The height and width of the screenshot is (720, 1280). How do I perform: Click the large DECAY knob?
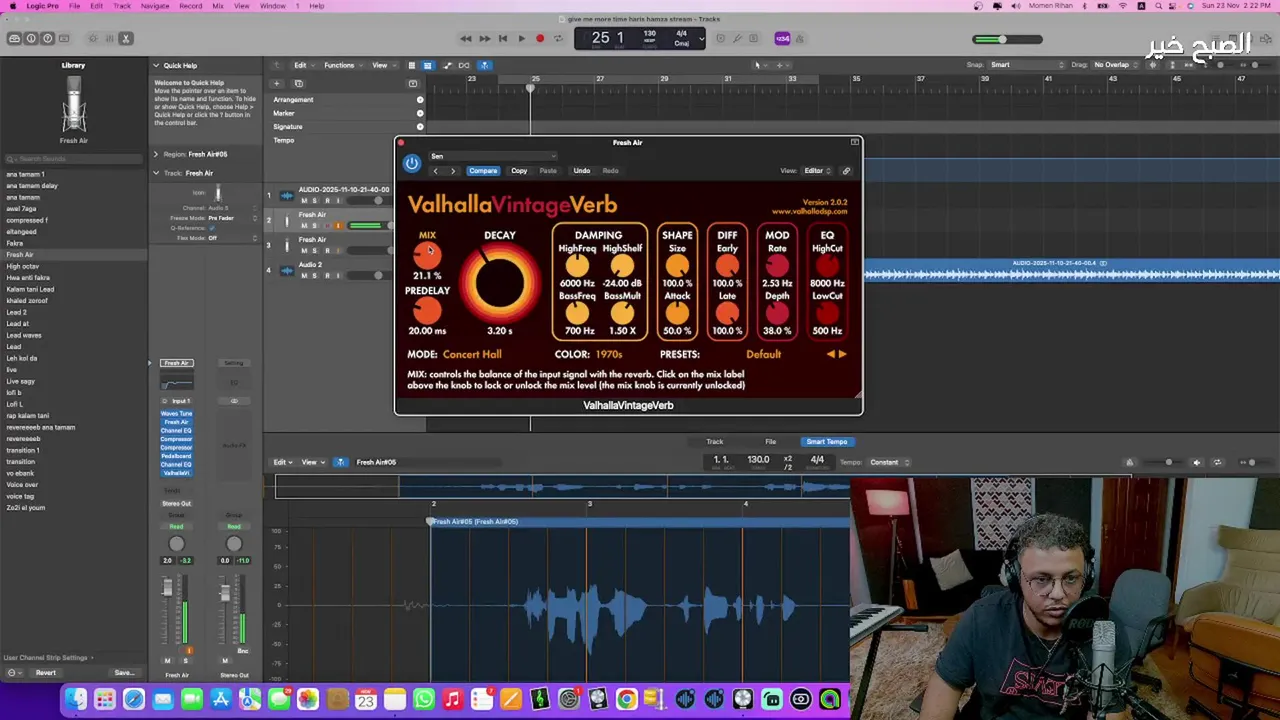click(x=499, y=283)
